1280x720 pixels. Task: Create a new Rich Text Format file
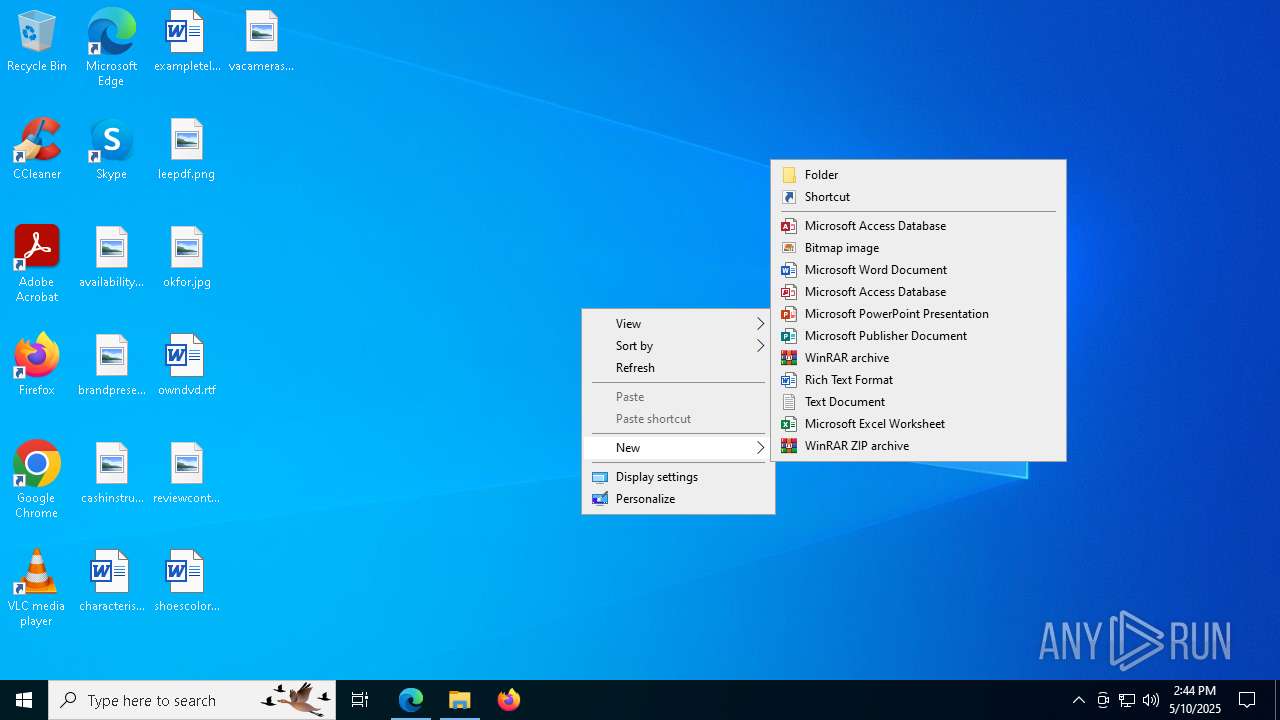coord(918,379)
